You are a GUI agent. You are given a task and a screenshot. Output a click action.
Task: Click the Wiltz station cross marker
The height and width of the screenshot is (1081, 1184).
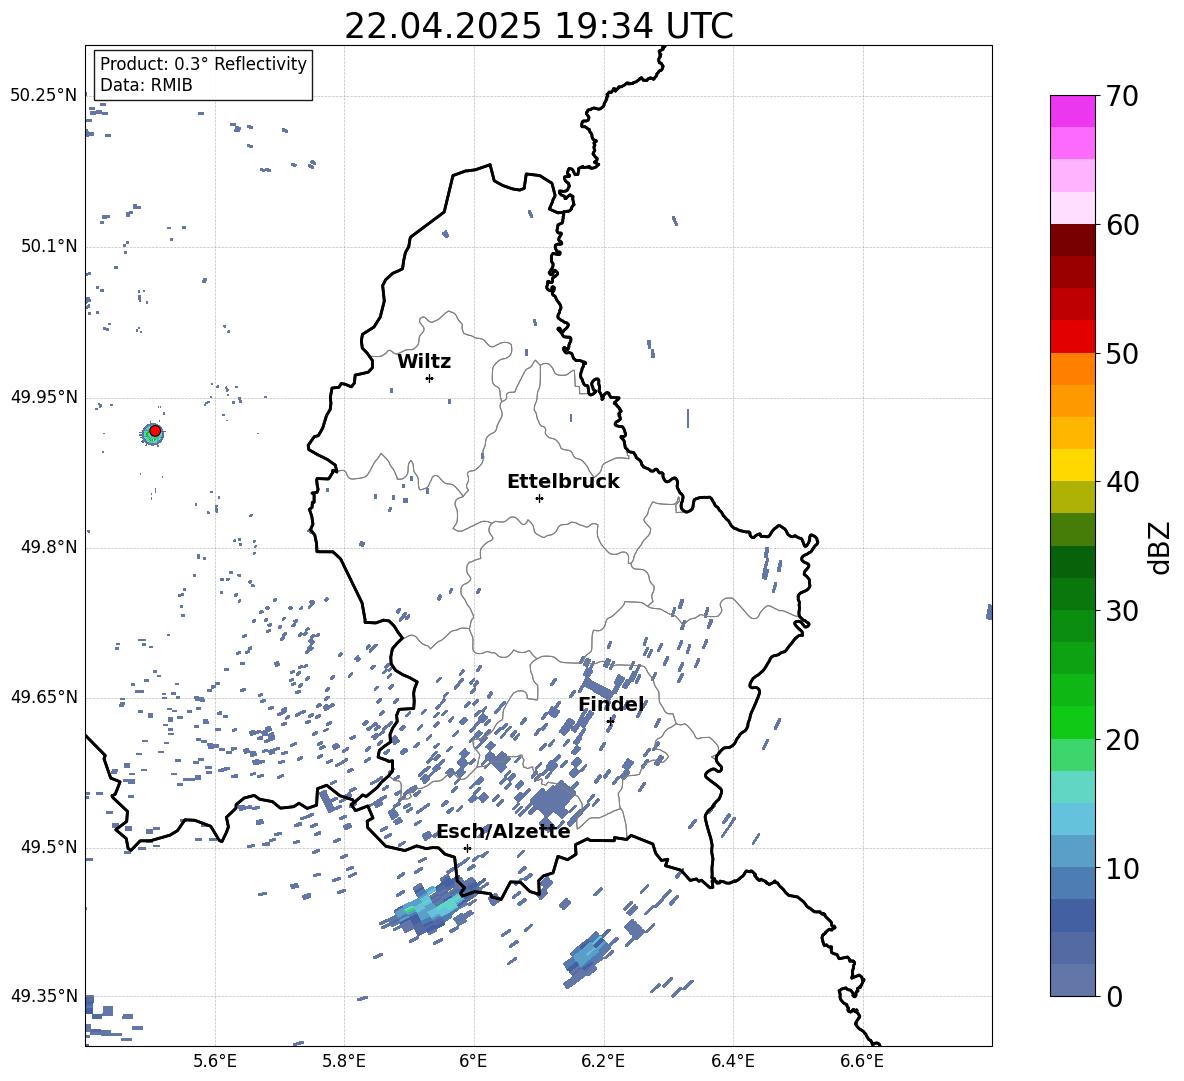click(430, 378)
